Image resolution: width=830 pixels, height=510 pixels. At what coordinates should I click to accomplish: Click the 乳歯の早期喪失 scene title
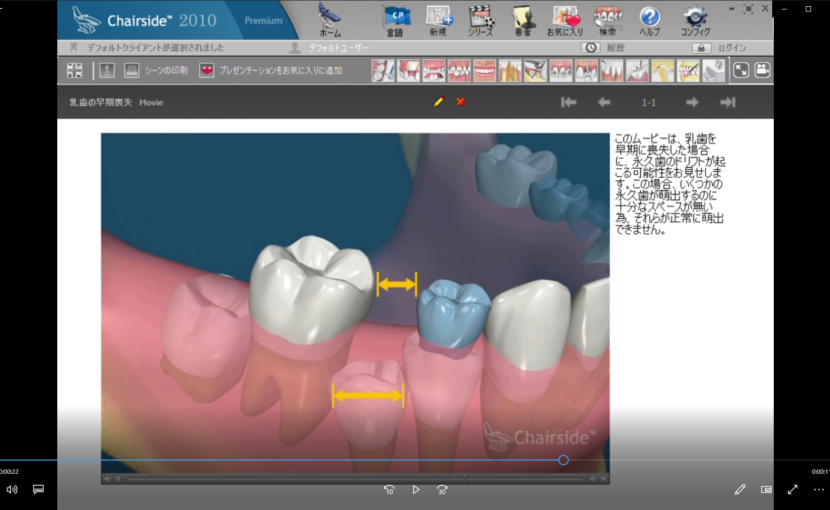tap(101, 102)
